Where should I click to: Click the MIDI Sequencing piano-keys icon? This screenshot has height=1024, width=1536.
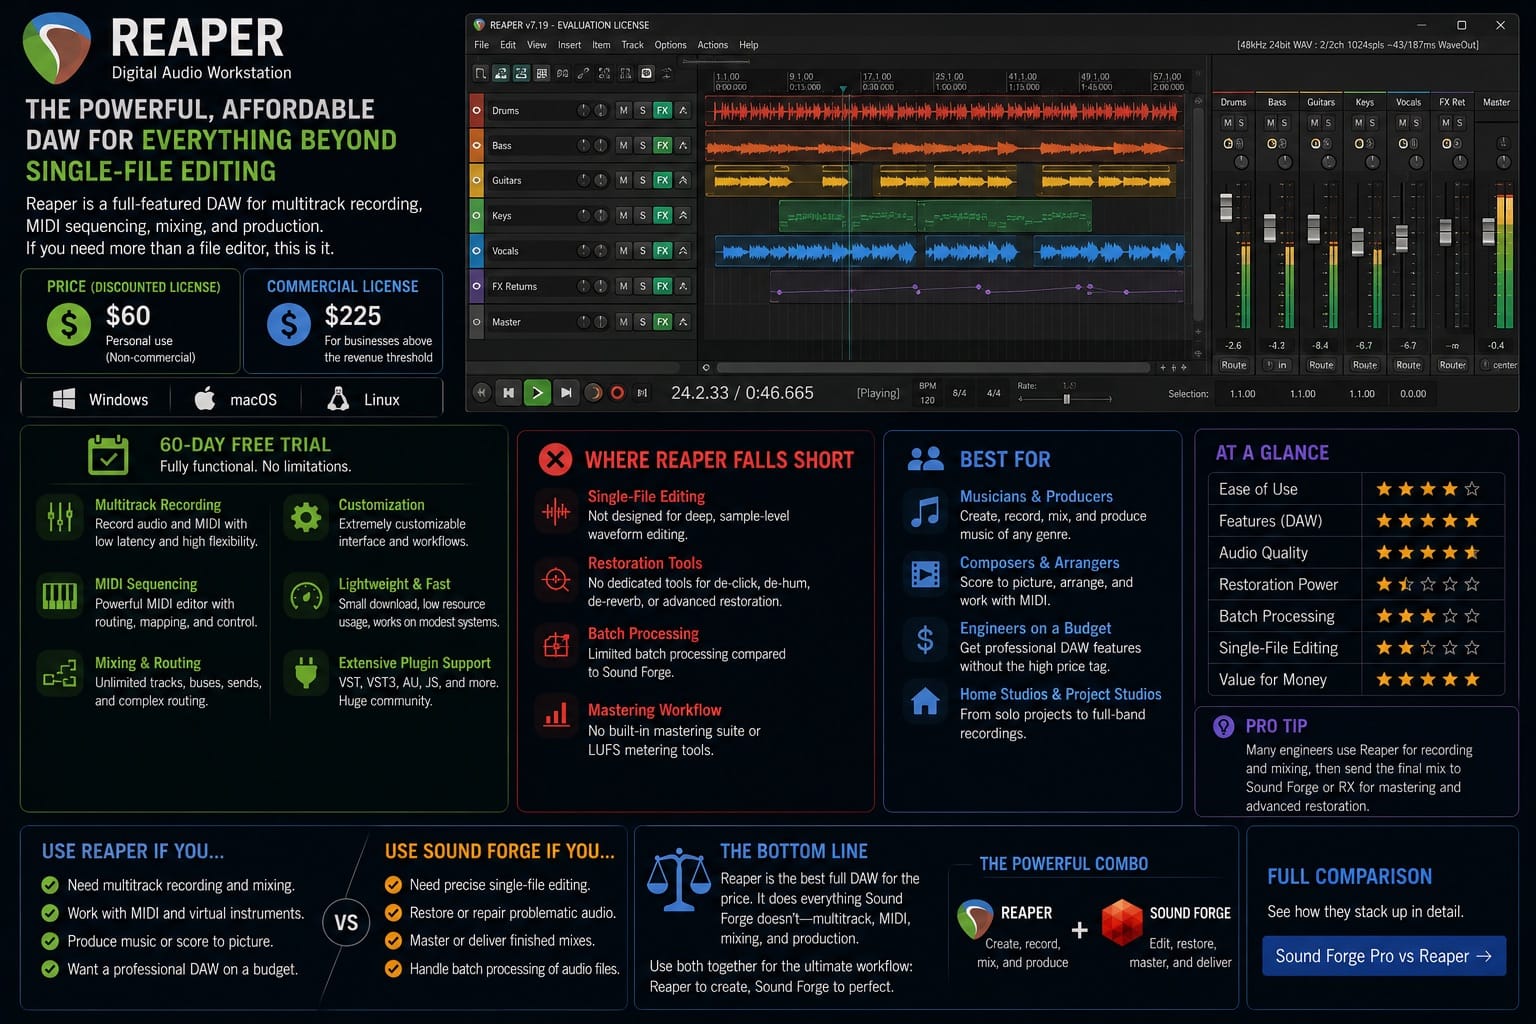[x=60, y=596]
